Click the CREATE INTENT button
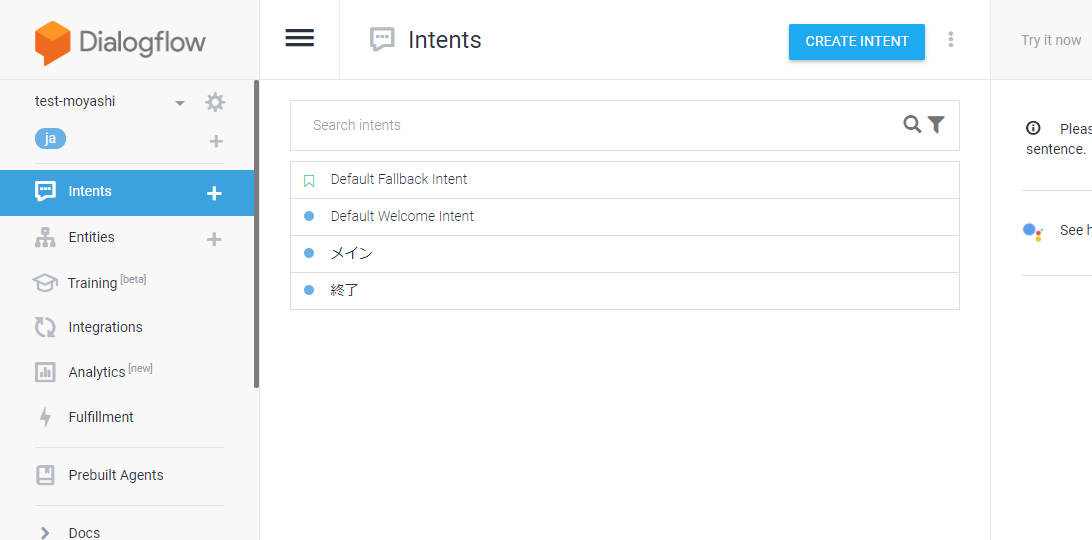 [857, 42]
